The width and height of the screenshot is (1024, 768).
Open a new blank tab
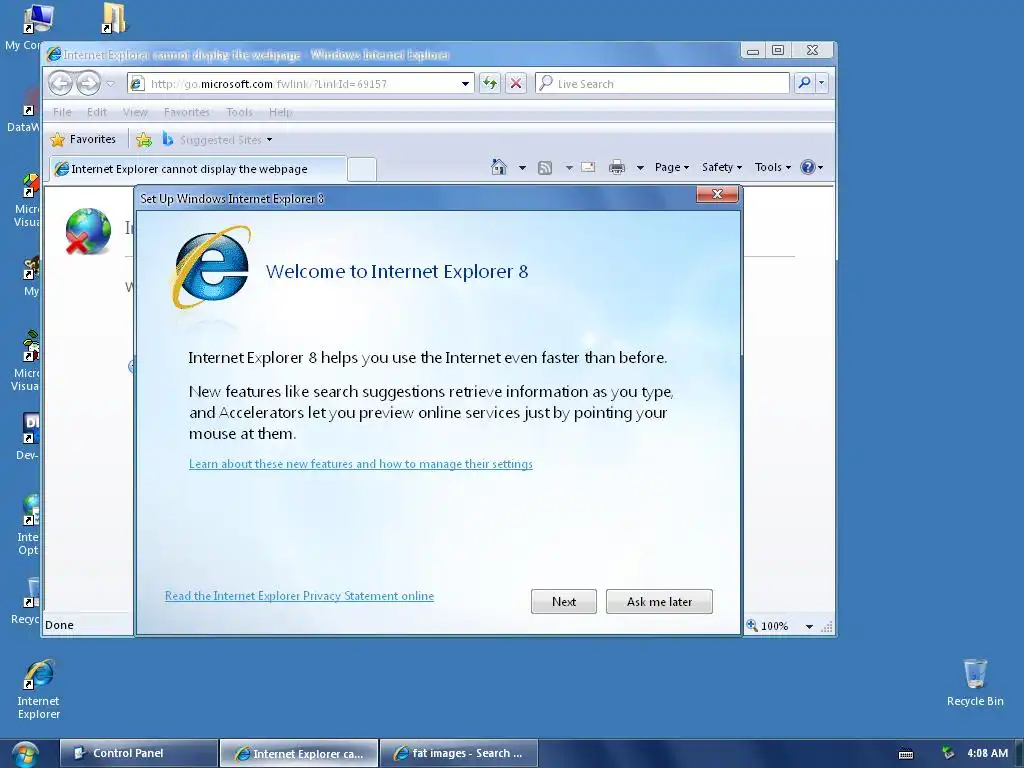(362, 169)
